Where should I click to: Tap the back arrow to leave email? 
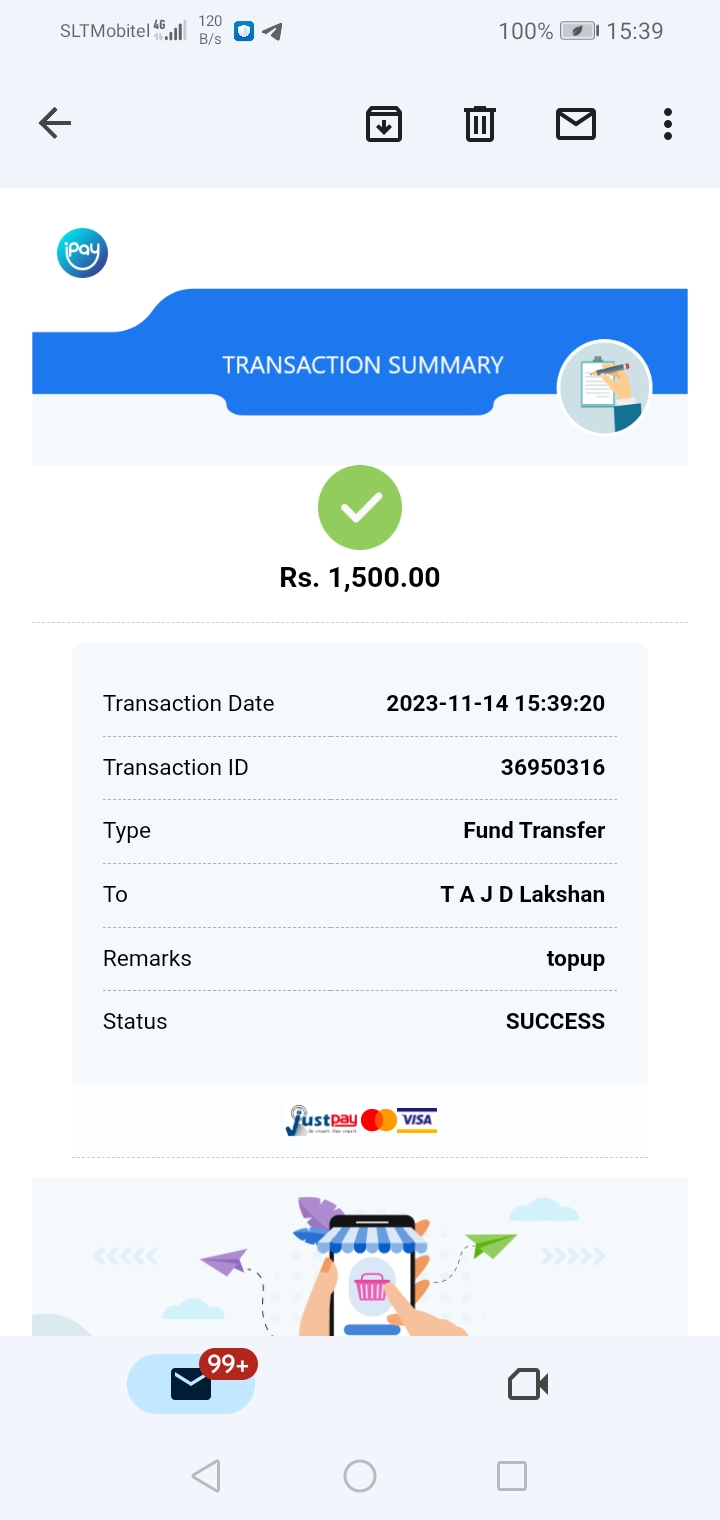tap(55, 124)
